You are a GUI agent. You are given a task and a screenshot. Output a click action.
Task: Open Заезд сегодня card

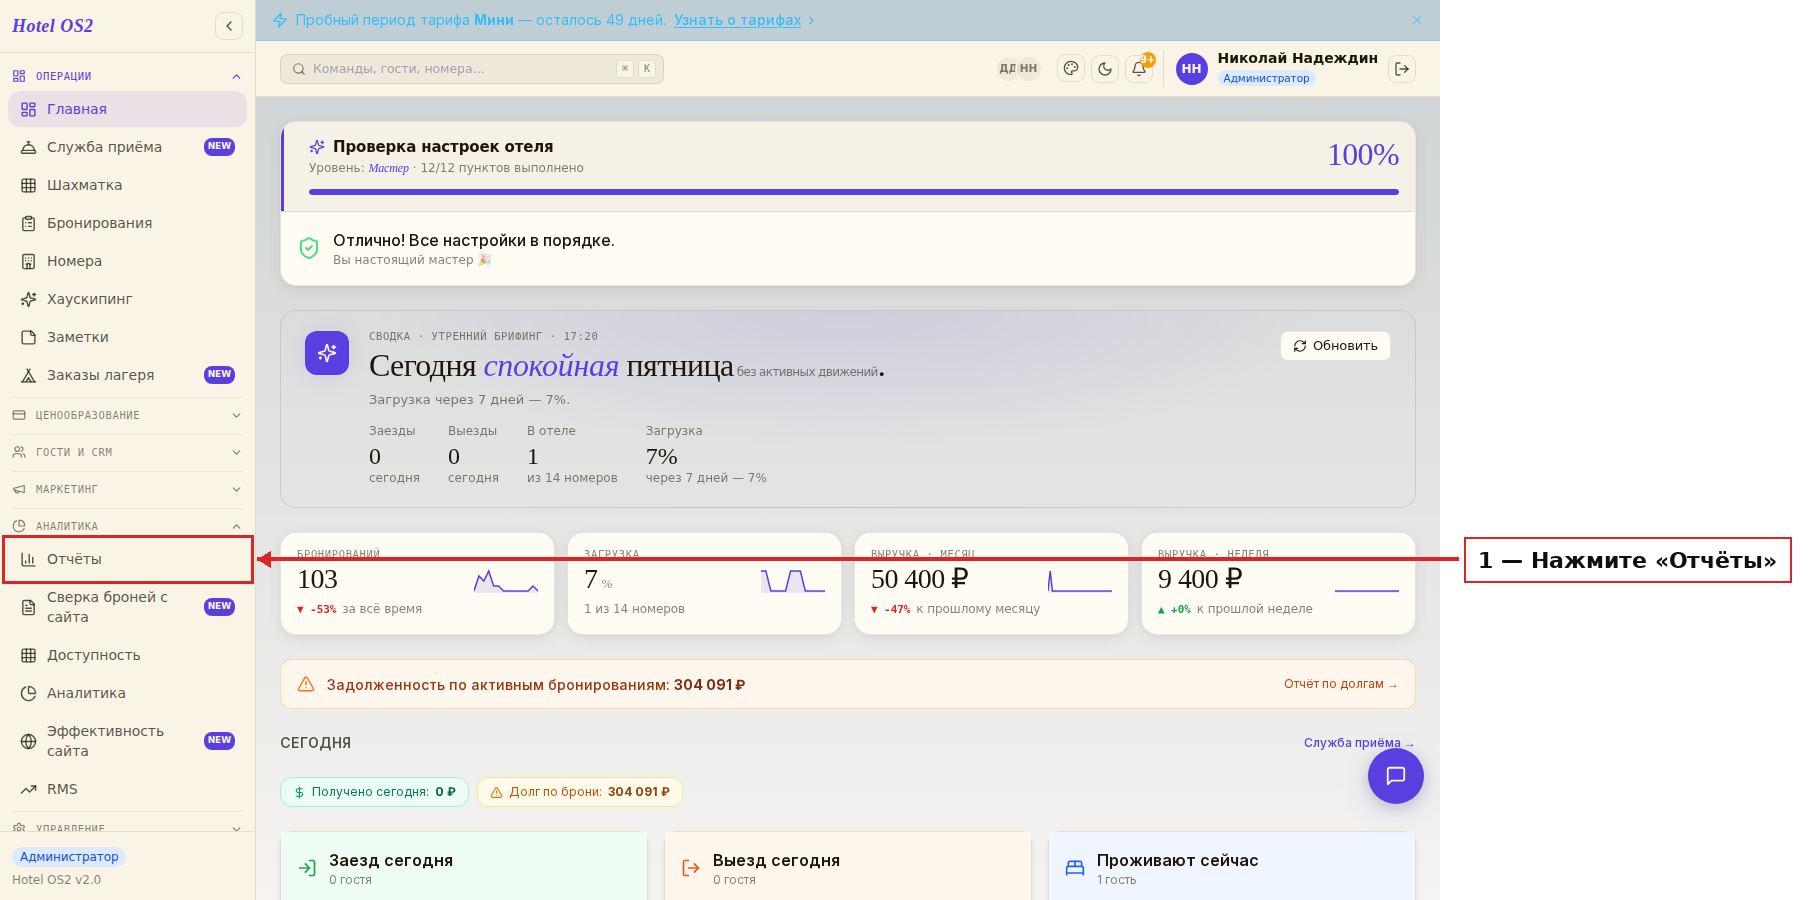click(x=464, y=866)
